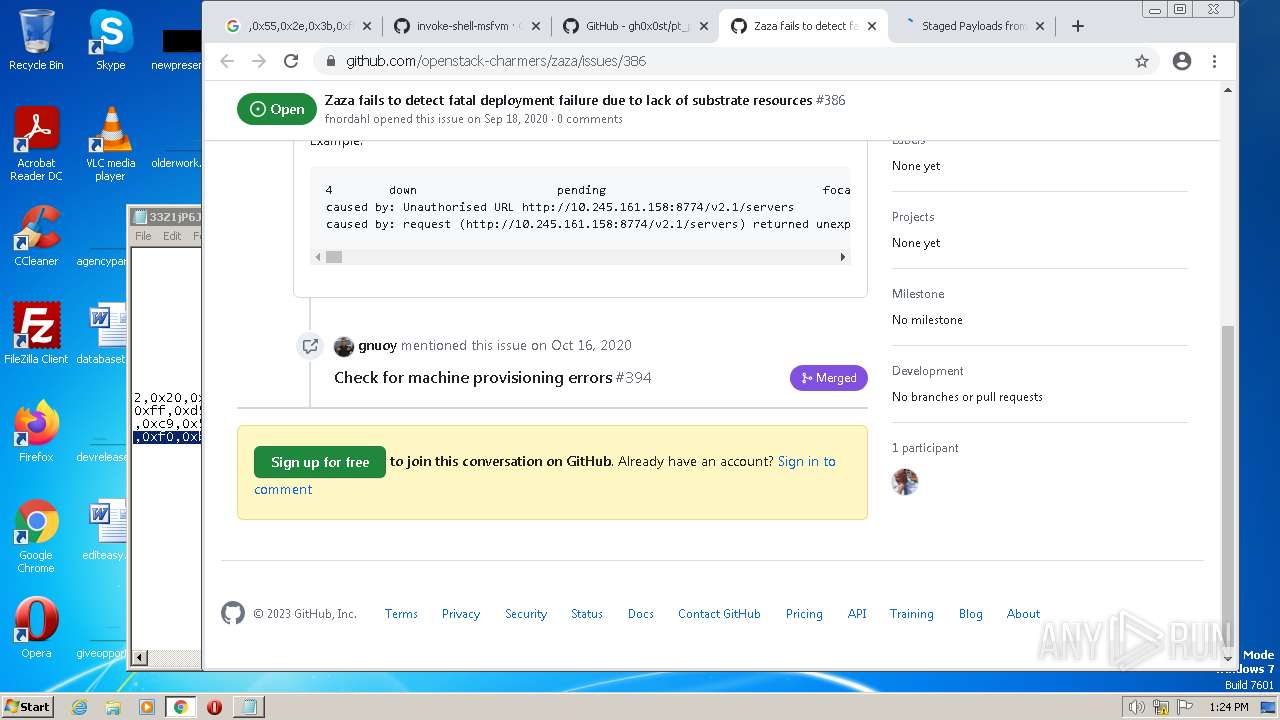The image size is (1280, 720).
Task: Click the participant avatar in sidebar
Action: coord(905,482)
